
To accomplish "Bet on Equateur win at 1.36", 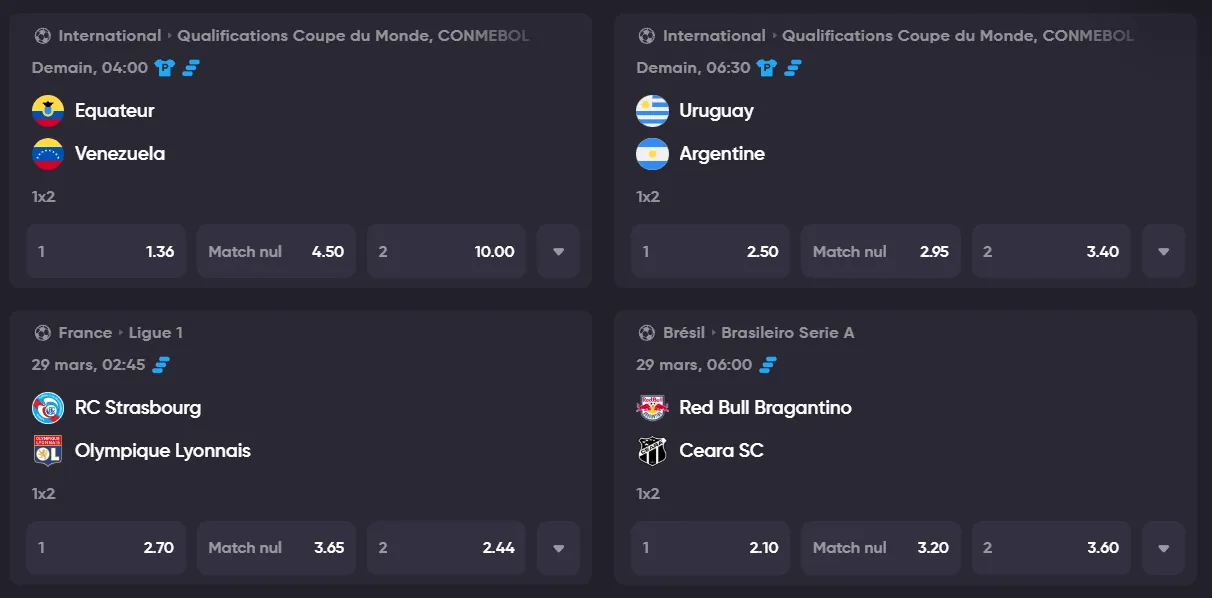I will point(106,251).
